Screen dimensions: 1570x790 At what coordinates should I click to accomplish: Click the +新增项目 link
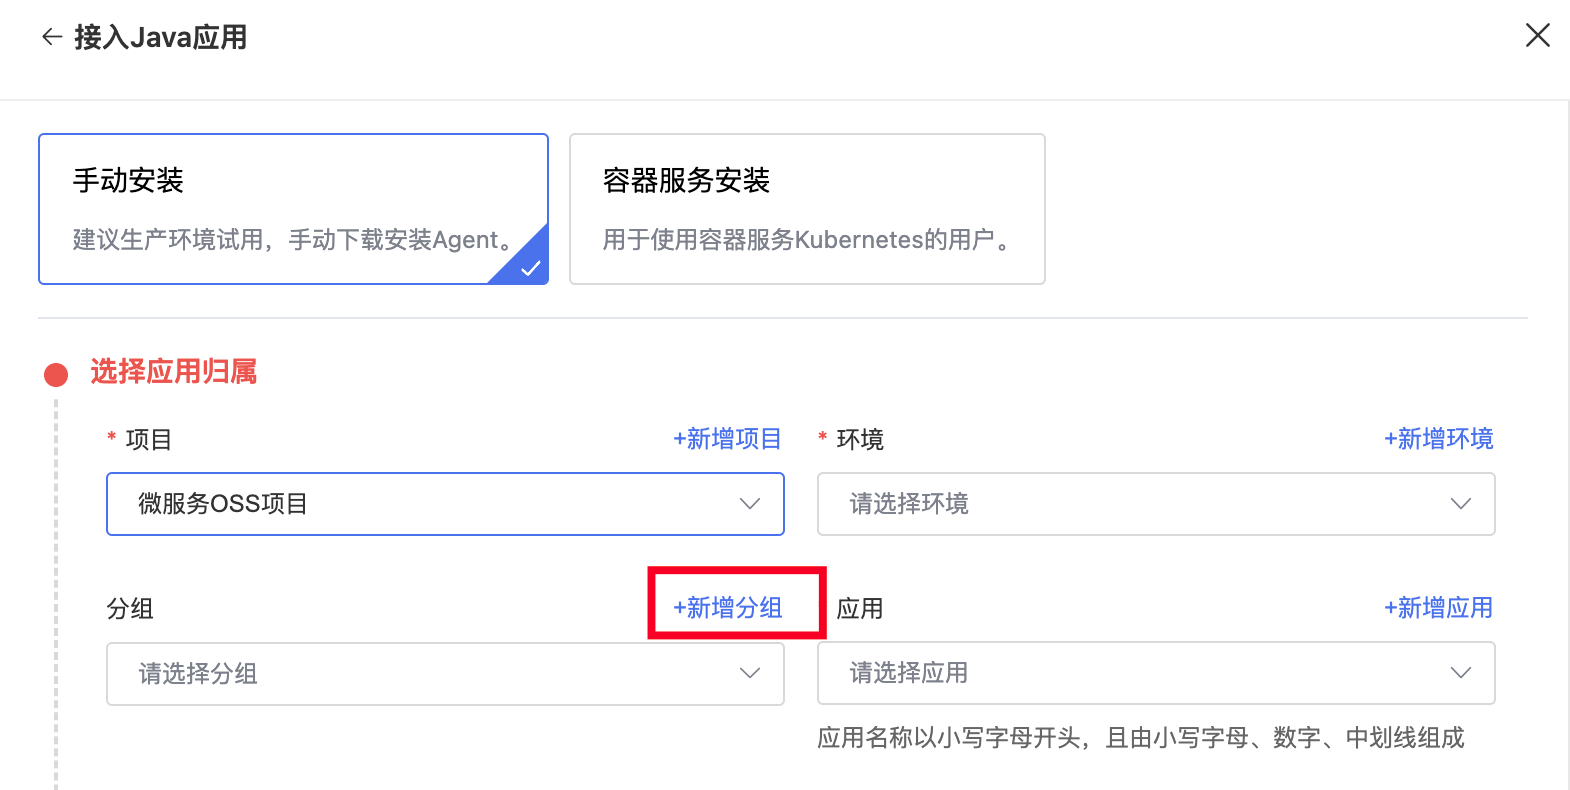tap(727, 439)
